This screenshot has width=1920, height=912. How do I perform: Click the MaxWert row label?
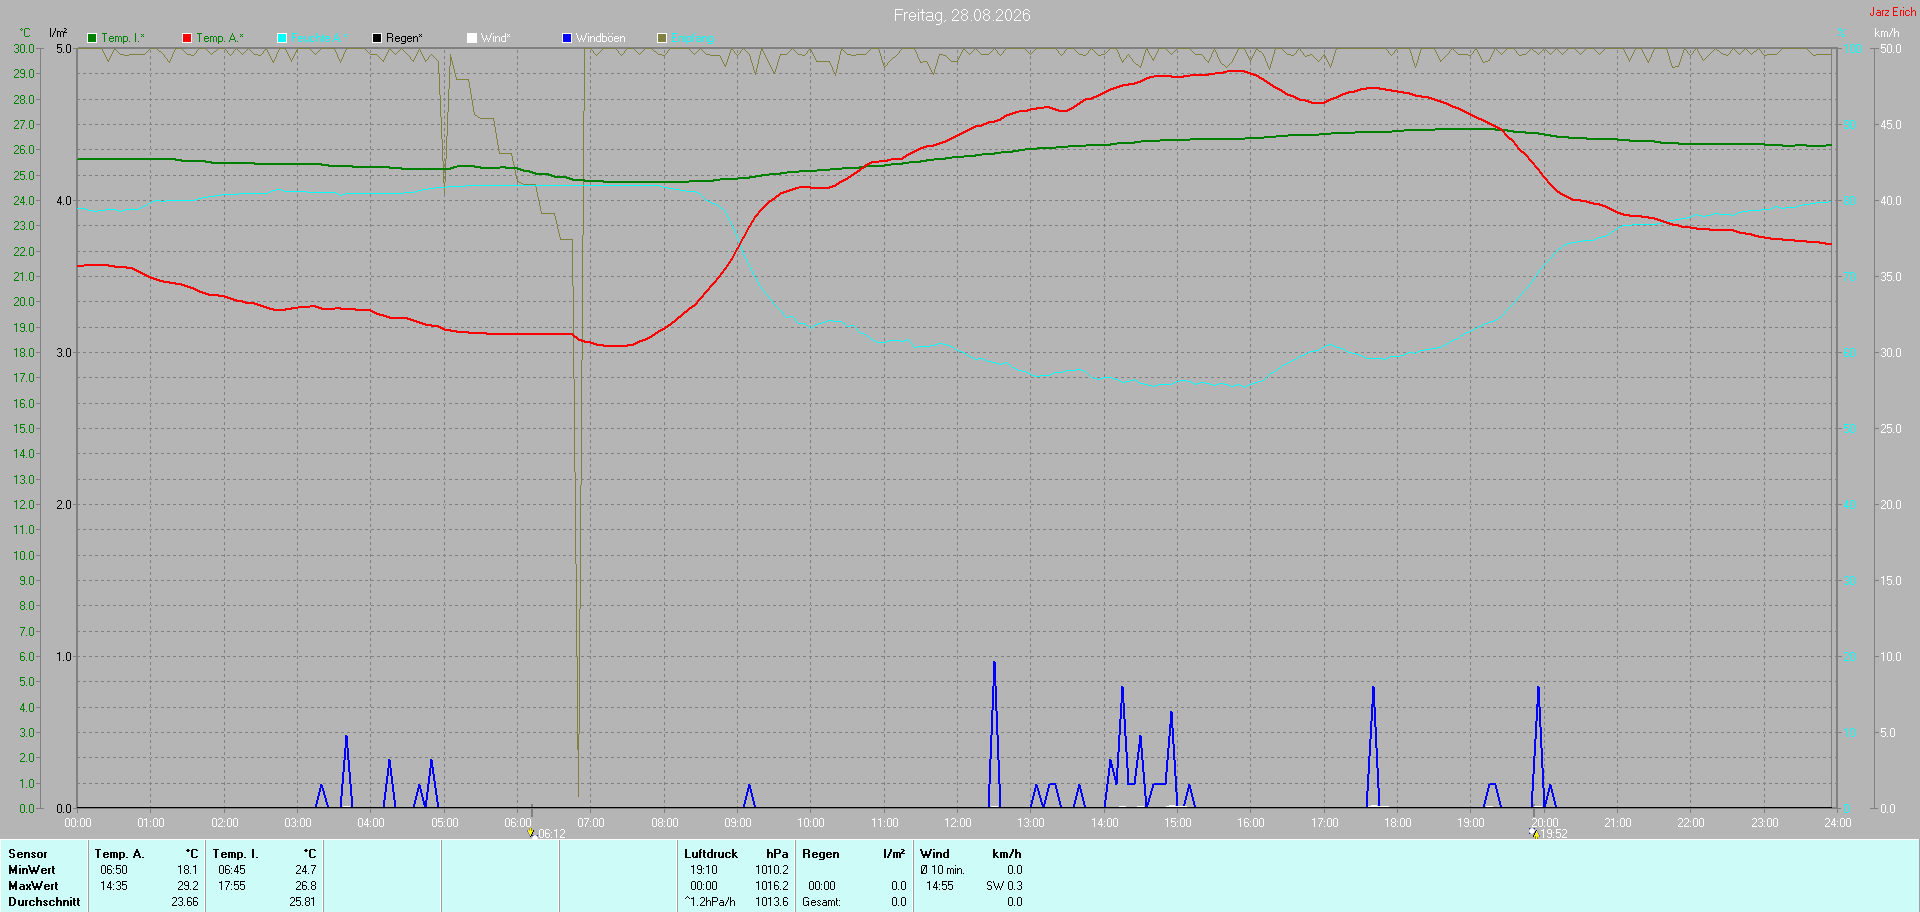(33, 886)
